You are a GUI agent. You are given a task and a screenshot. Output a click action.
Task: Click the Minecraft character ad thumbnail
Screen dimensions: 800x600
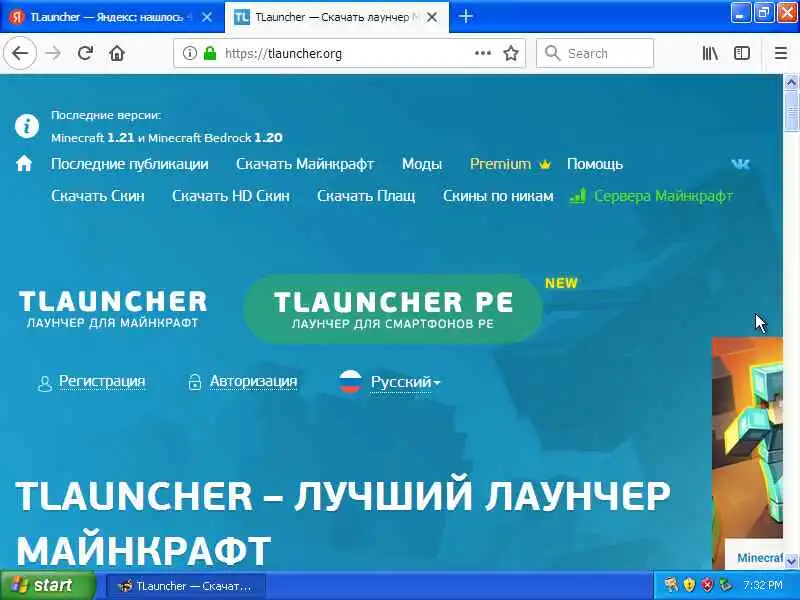tap(747, 438)
